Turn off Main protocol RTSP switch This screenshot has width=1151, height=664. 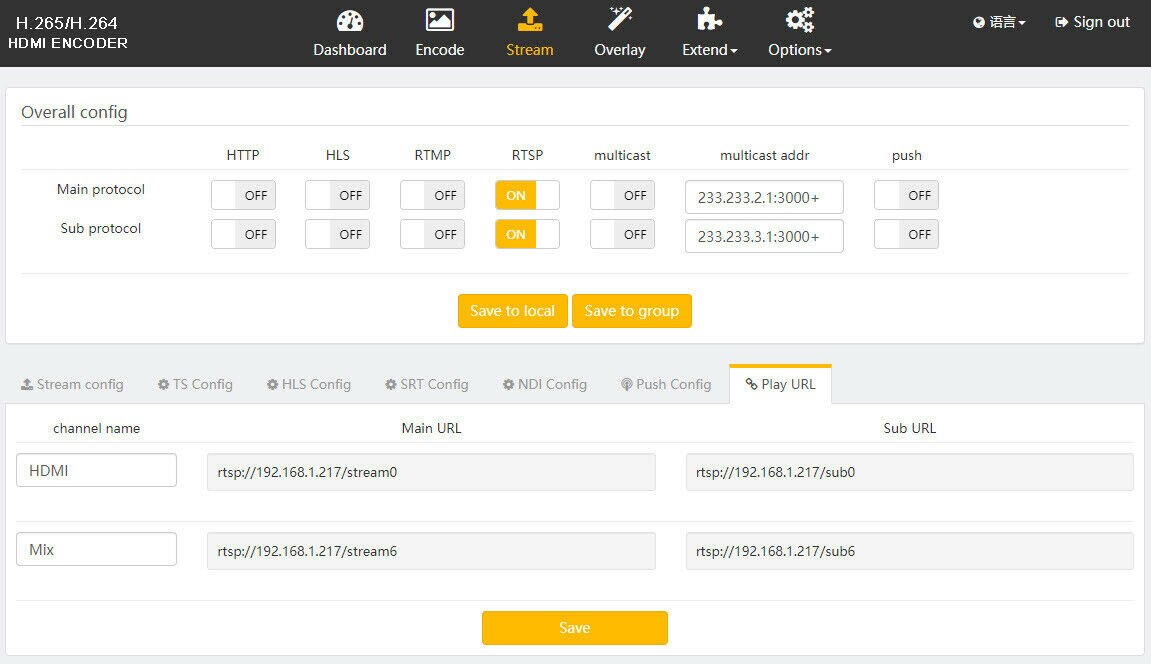pyautogui.click(x=527, y=195)
